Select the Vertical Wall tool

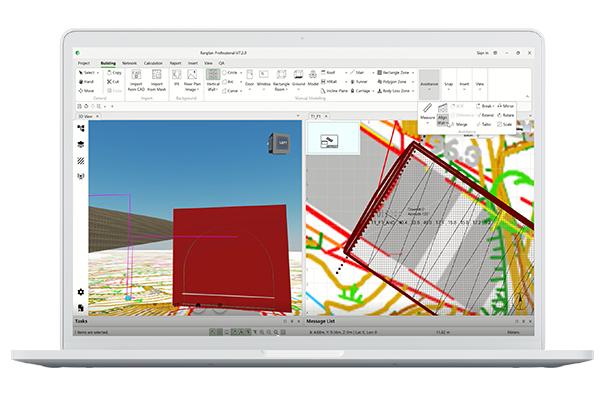213,80
